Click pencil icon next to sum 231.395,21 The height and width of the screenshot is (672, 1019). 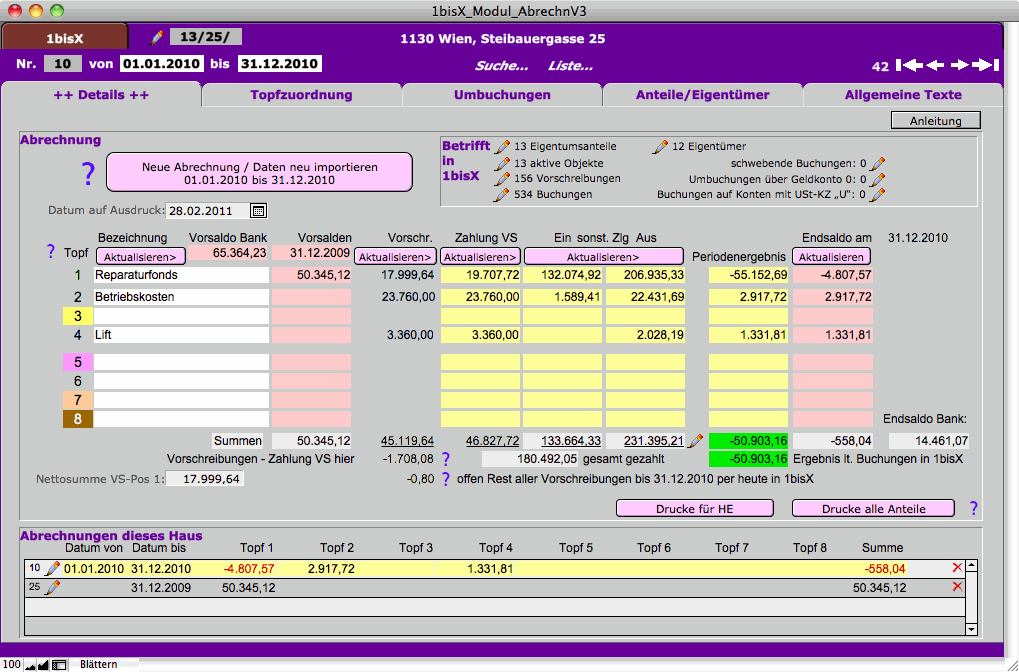point(696,440)
